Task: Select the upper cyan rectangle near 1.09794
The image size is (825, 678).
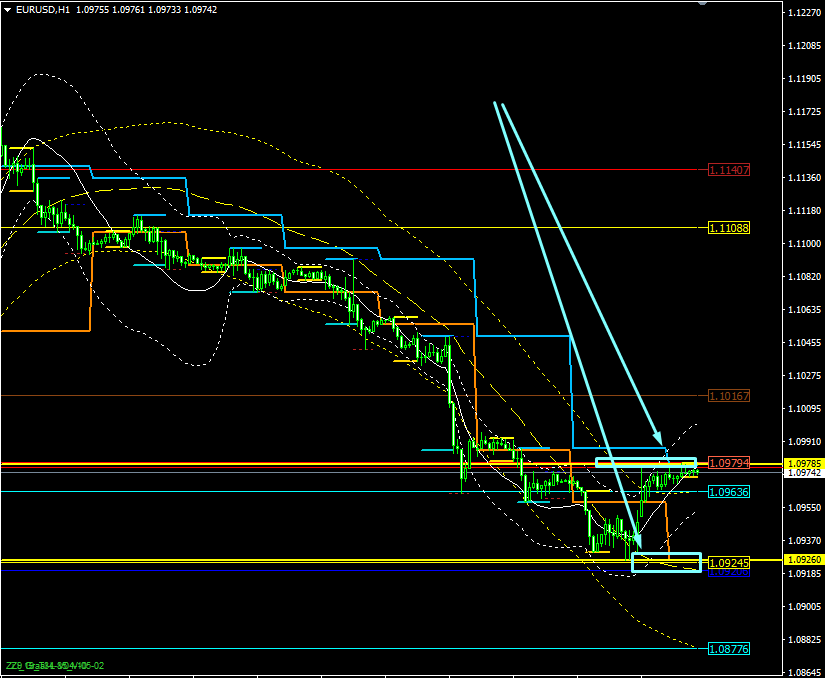Action: 646,462
